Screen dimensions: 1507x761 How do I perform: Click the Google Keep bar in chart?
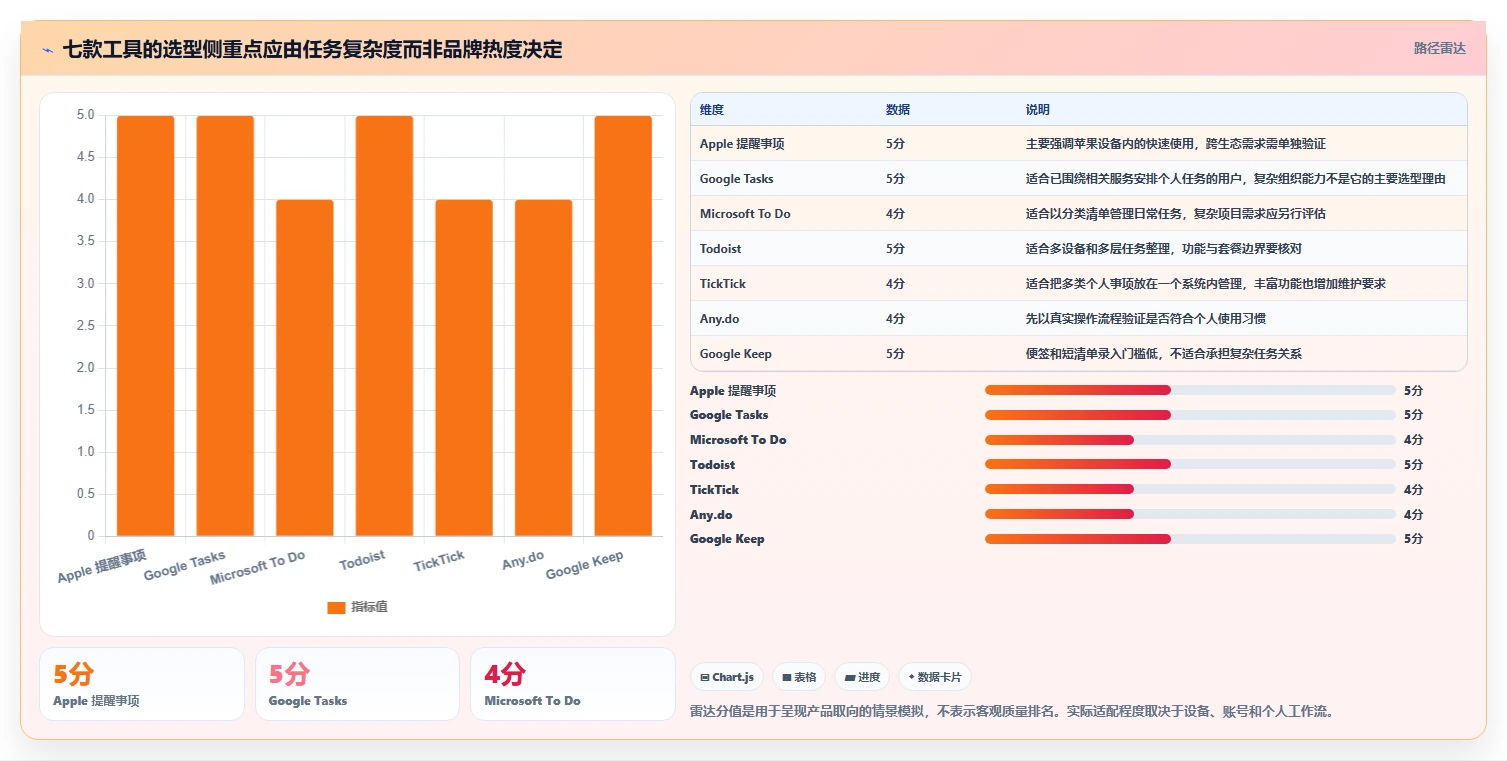(623, 326)
